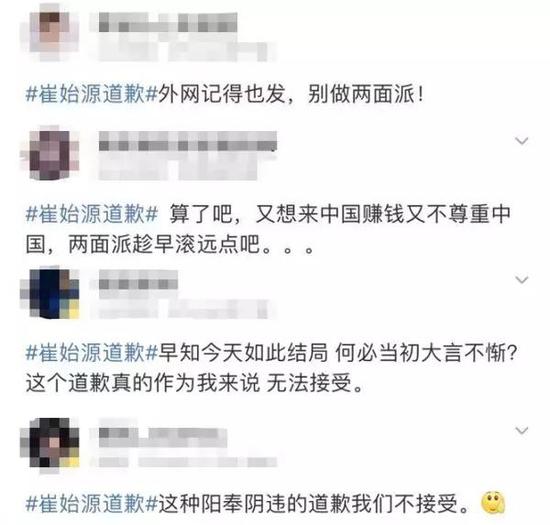Open post text 这个道歉真的作为我来说 无法接受

coord(194,383)
